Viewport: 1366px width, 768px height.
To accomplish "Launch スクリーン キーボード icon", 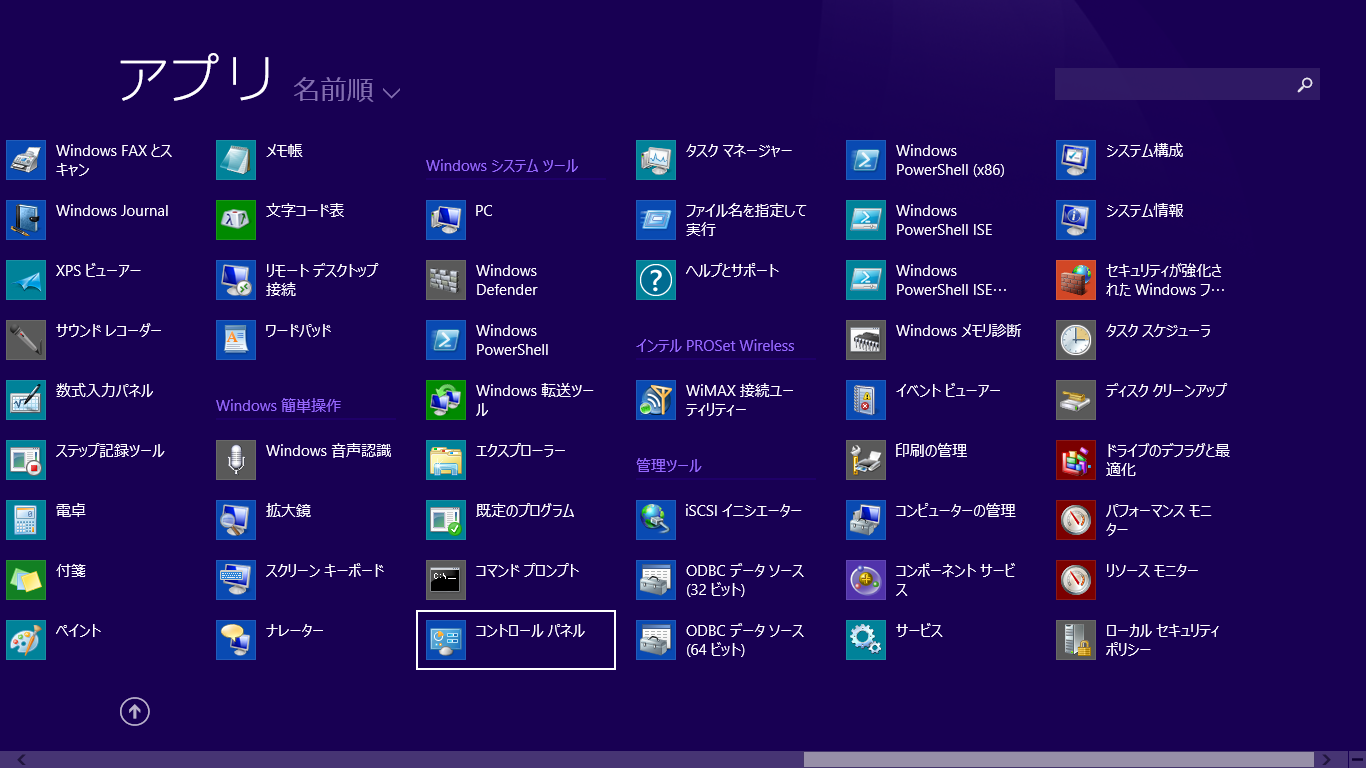I will [x=236, y=580].
